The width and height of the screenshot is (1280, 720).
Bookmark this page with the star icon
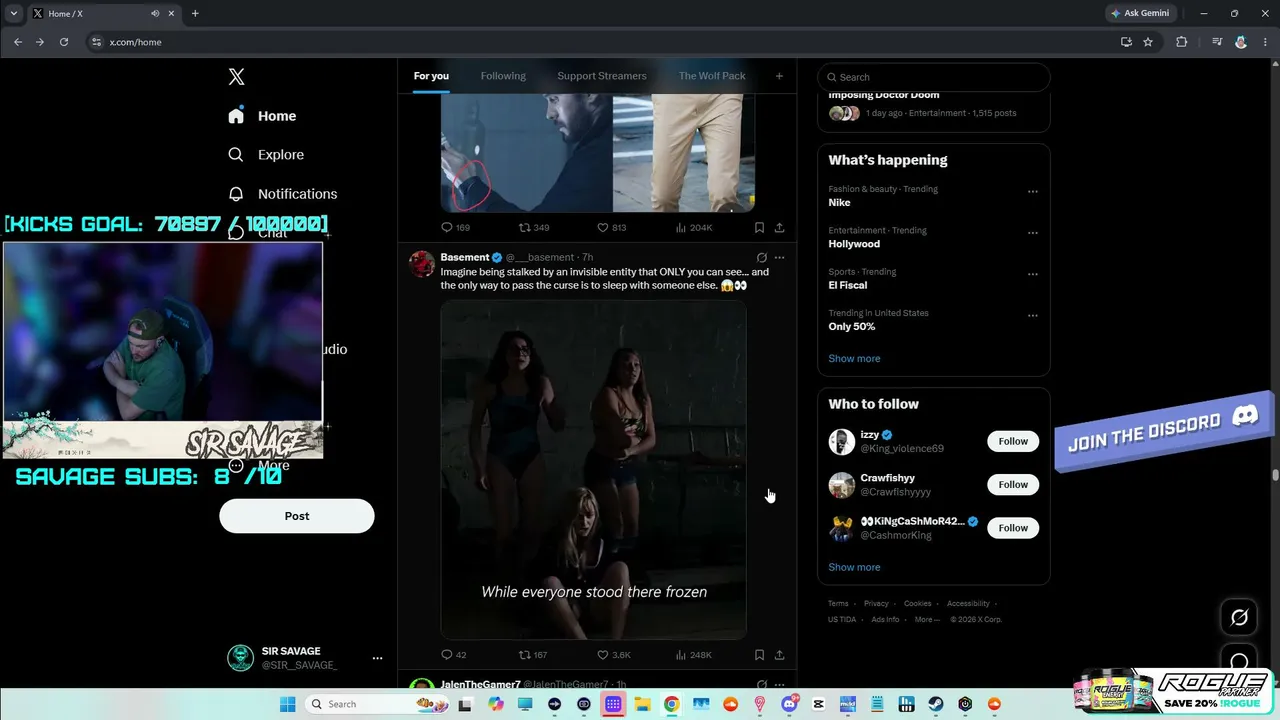tap(1148, 42)
